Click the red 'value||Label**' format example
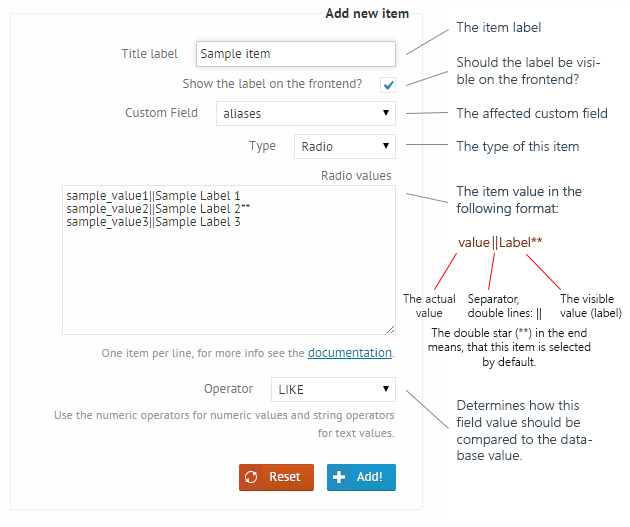This screenshot has width=630, height=527. [500, 242]
